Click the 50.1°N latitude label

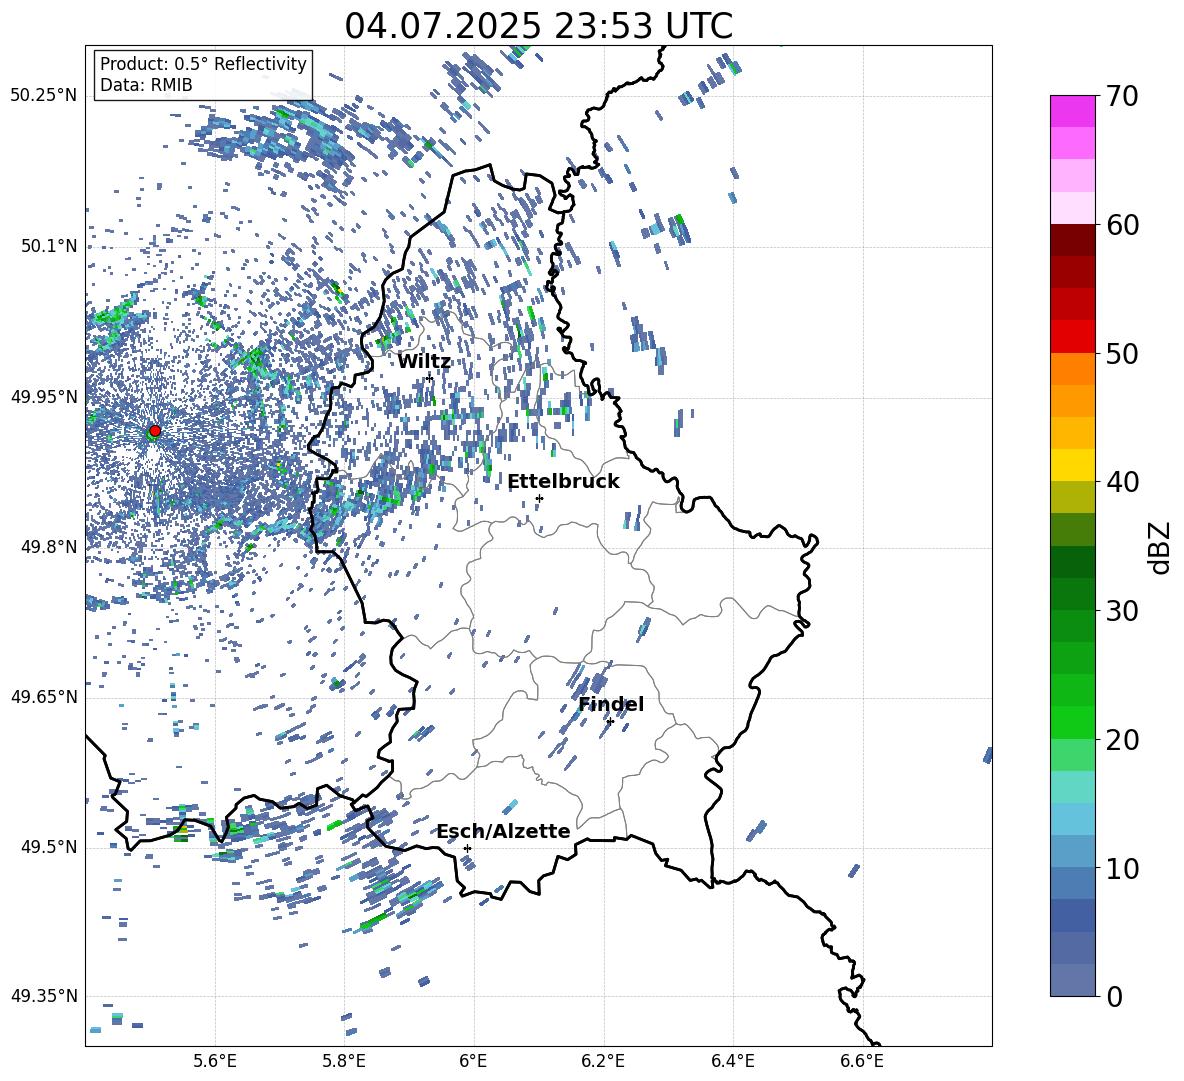click(x=48, y=246)
